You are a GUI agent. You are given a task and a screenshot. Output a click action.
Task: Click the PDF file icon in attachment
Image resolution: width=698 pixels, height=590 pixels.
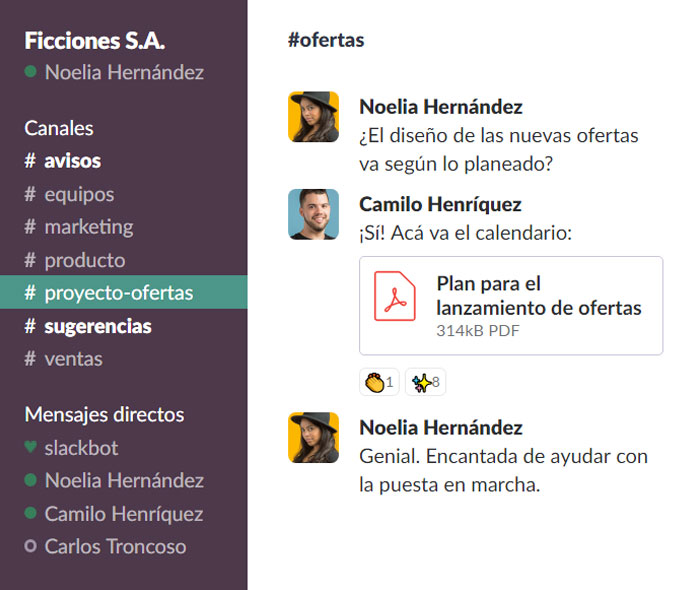(x=394, y=296)
